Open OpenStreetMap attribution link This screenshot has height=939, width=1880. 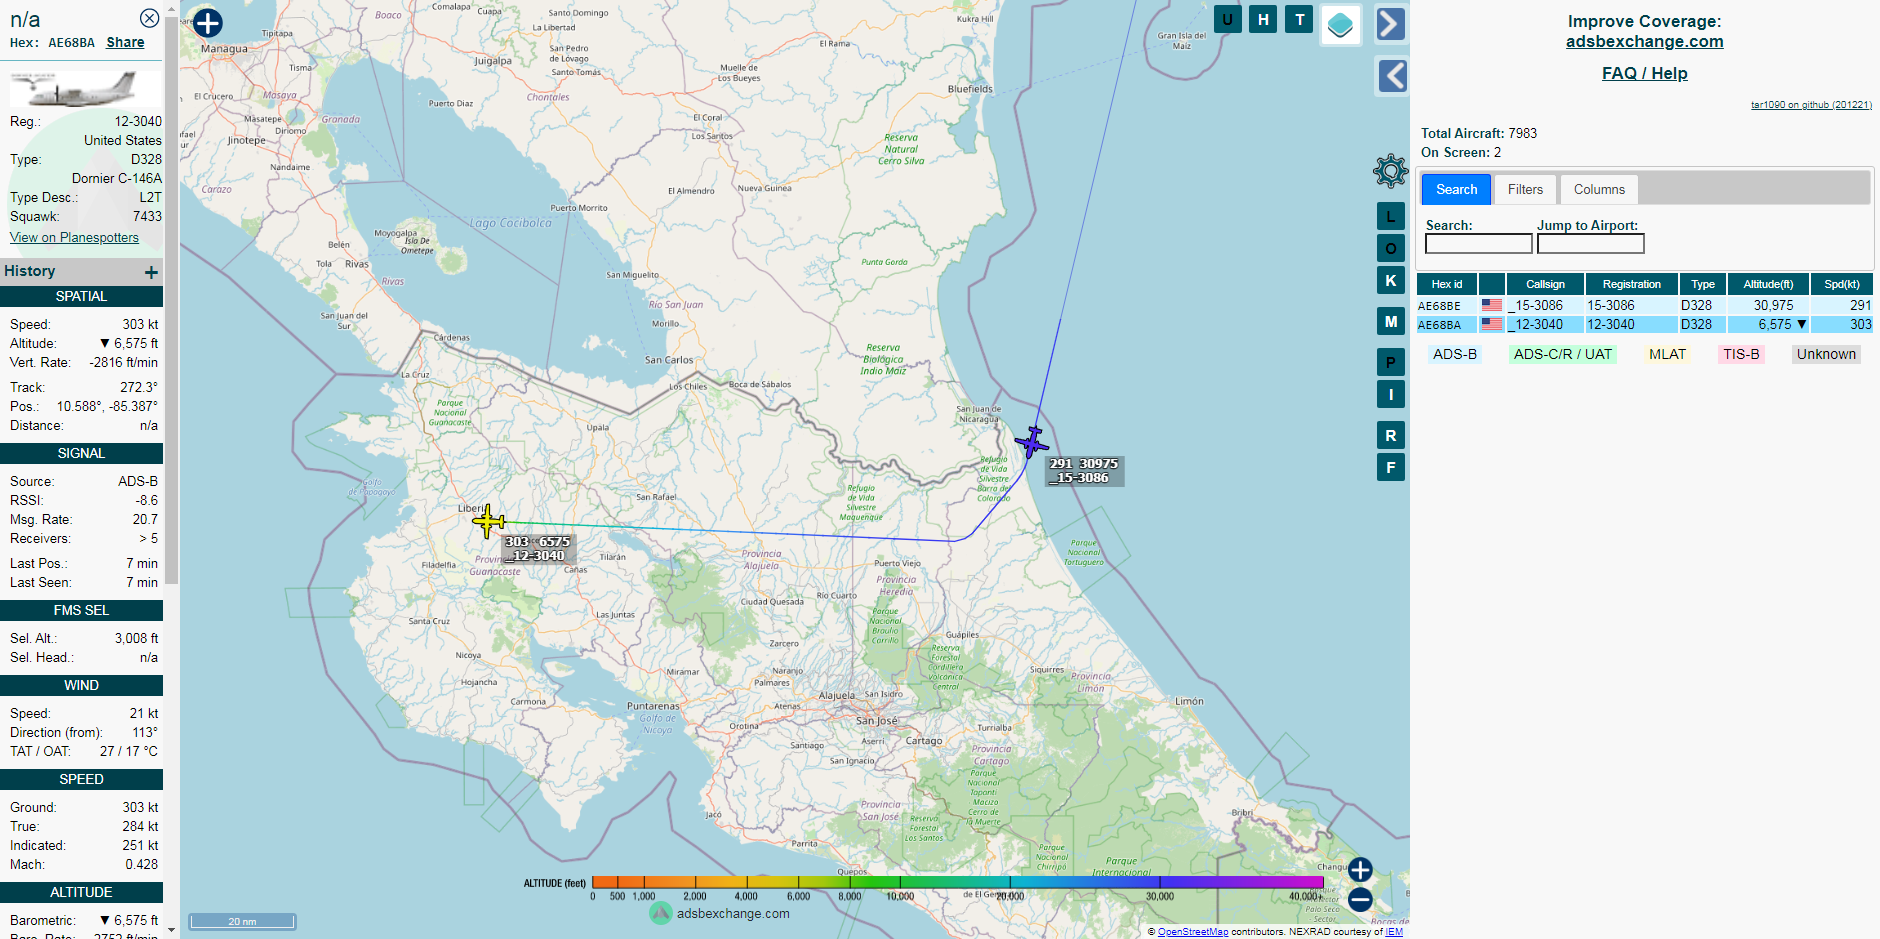point(1193,932)
